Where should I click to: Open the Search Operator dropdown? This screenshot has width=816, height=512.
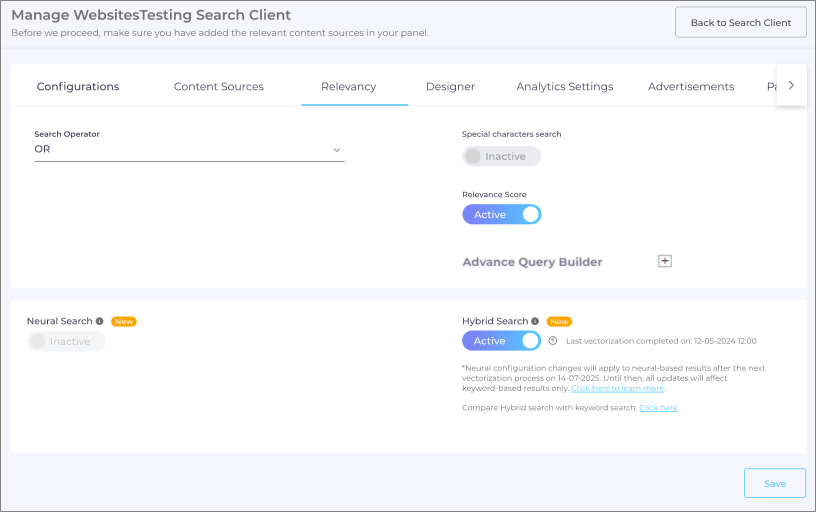click(189, 150)
